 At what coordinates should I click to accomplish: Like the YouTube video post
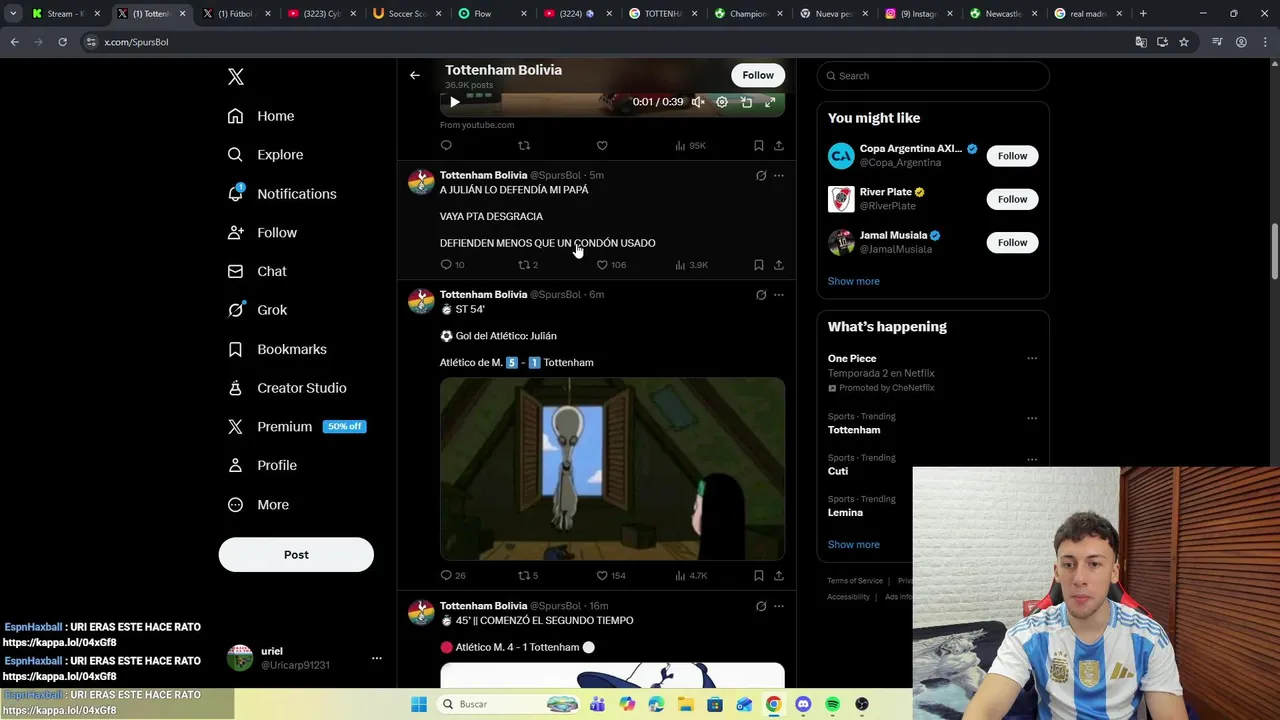(602, 146)
